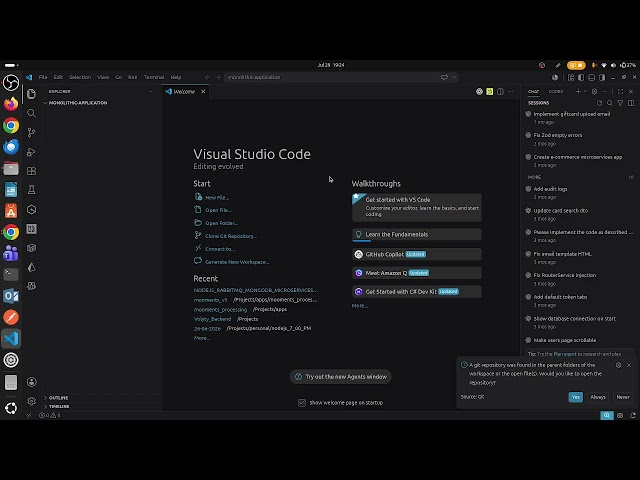The width and height of the screenshot is (640, 480).
Task: Open the Testing flask view
Action: click(31, 190)
